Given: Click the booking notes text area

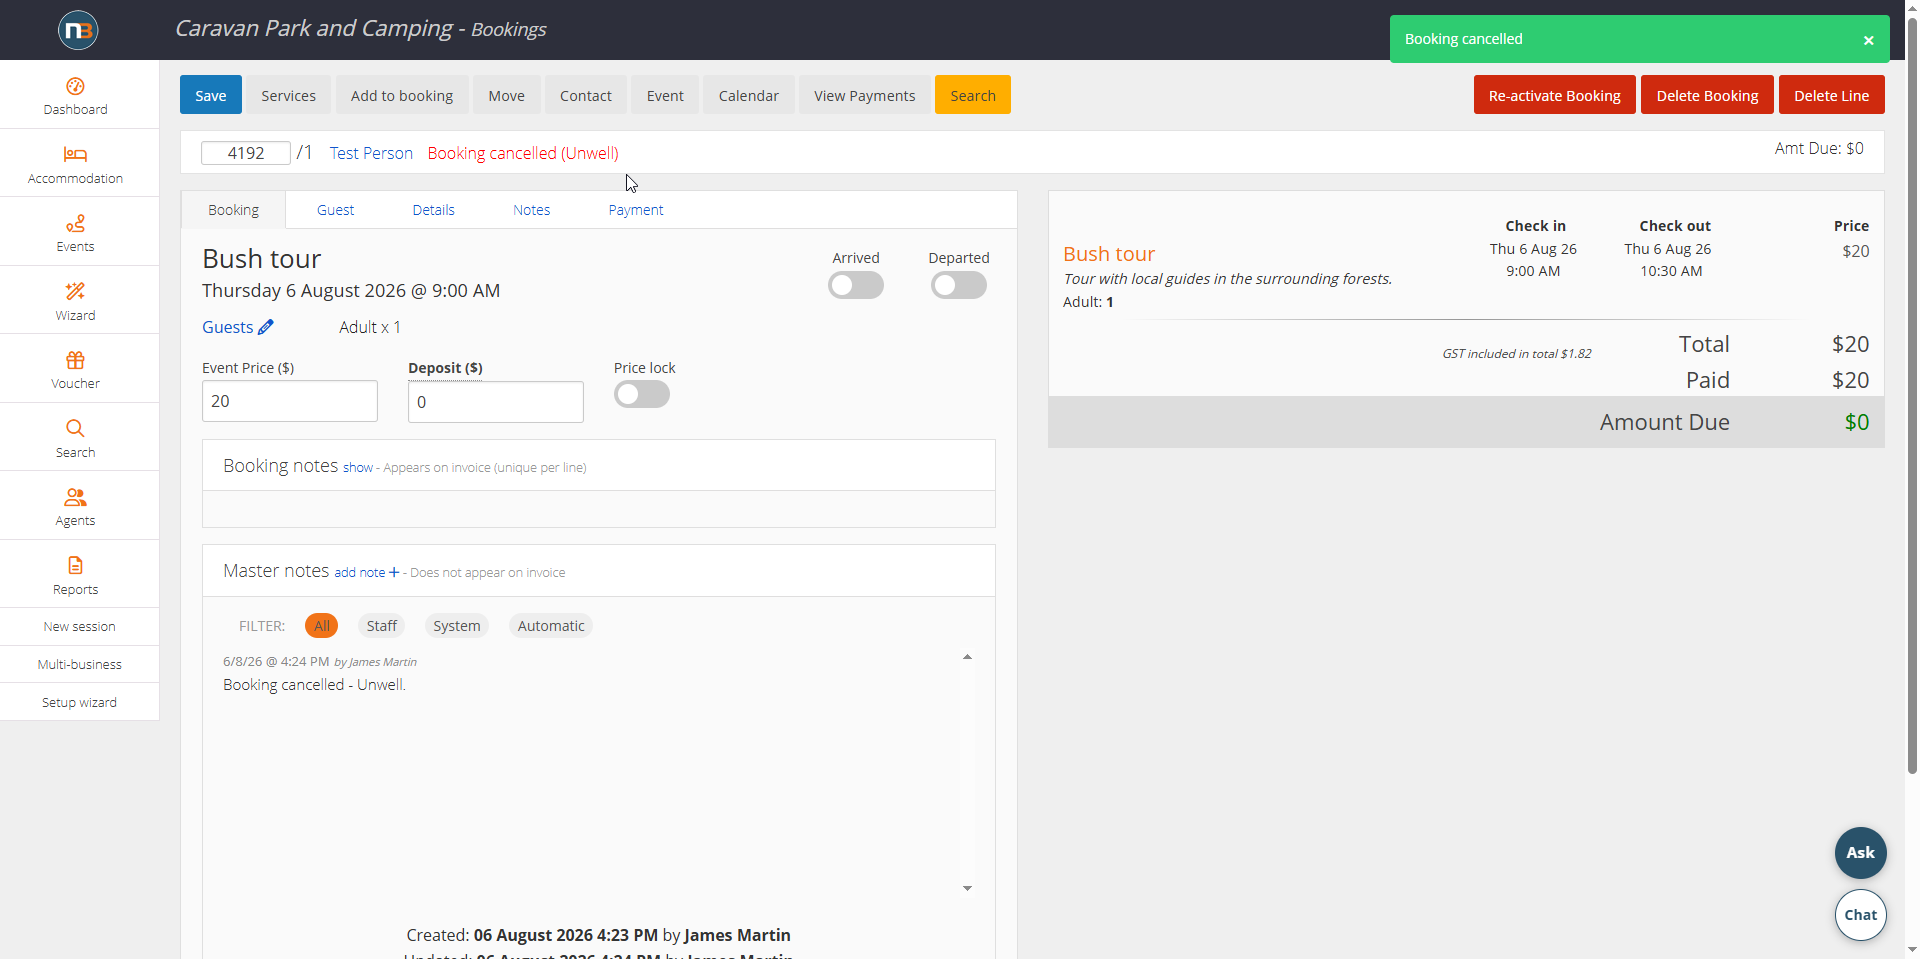Looking at the screenshot, I should click(599, 509).
